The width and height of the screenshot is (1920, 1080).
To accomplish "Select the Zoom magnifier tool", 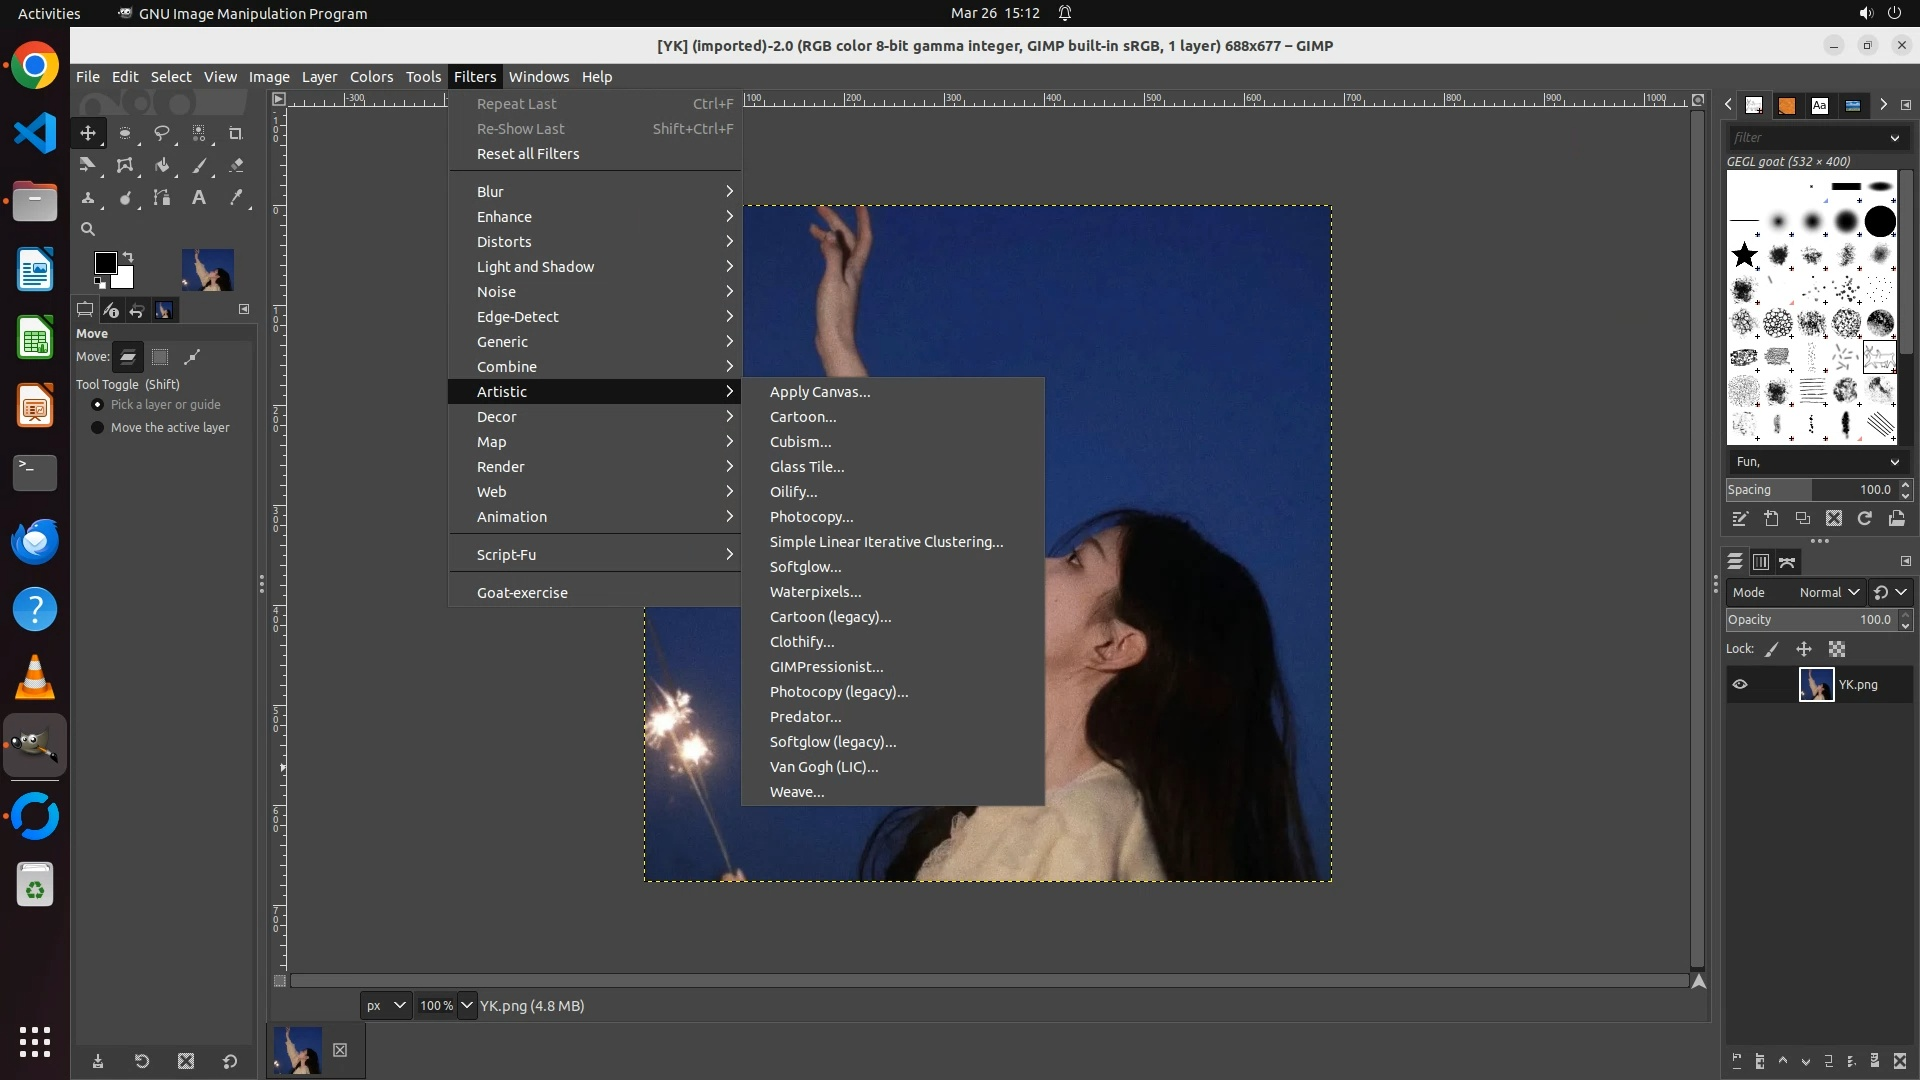I will pos(88,229).
